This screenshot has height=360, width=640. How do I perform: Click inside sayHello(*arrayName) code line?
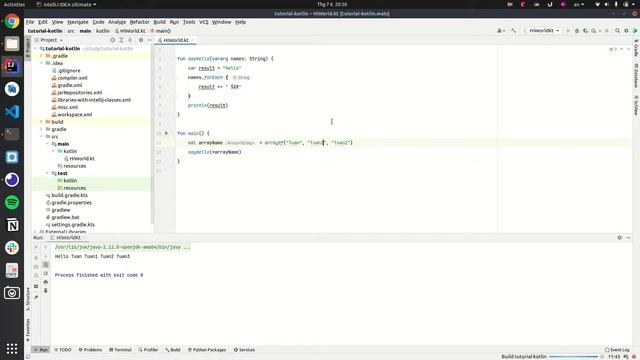[x=215, y=152]
